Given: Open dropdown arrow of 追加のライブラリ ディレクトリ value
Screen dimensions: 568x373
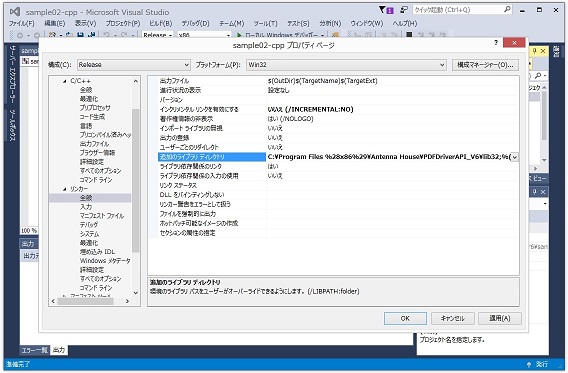Looking at the screenshot, I should [514, 157].
